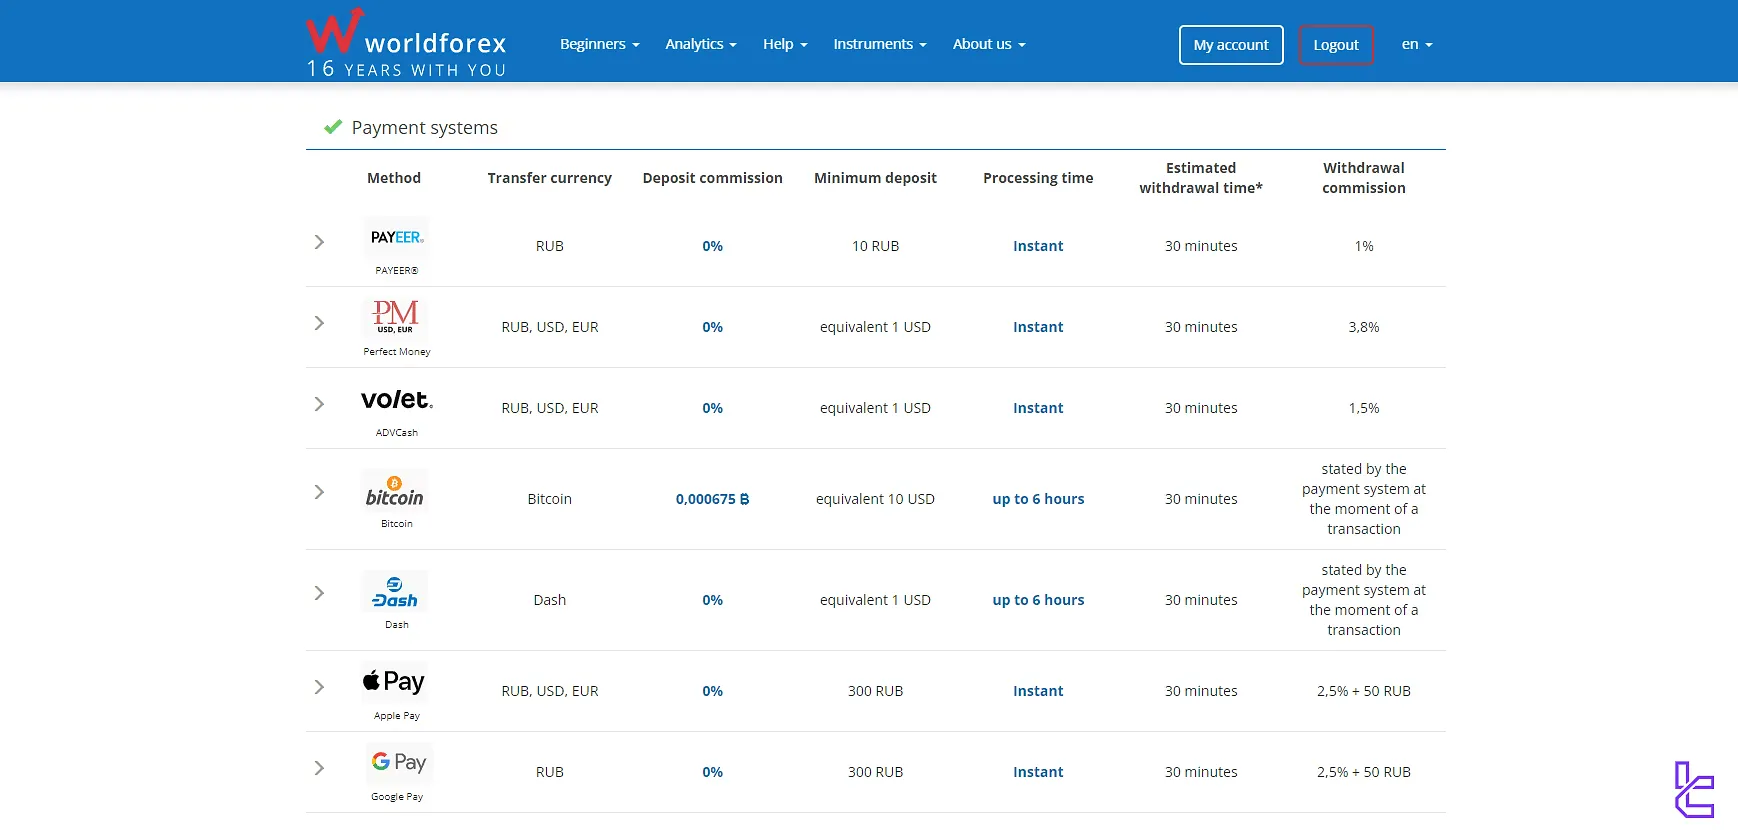Click the My account button
Image resolution: width=1738 pixels, height=830 pixels.
point(1231,45)
